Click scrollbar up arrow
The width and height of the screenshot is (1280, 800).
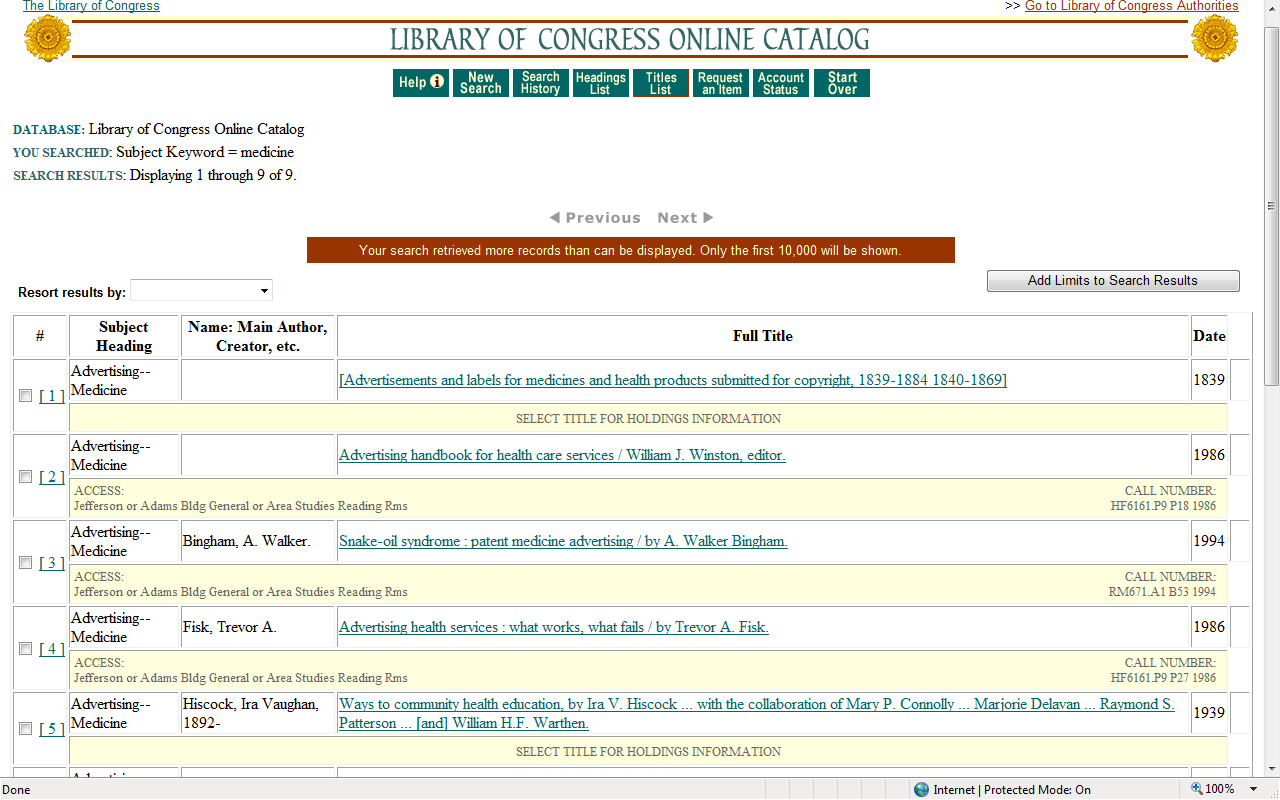pos(1271,11)
